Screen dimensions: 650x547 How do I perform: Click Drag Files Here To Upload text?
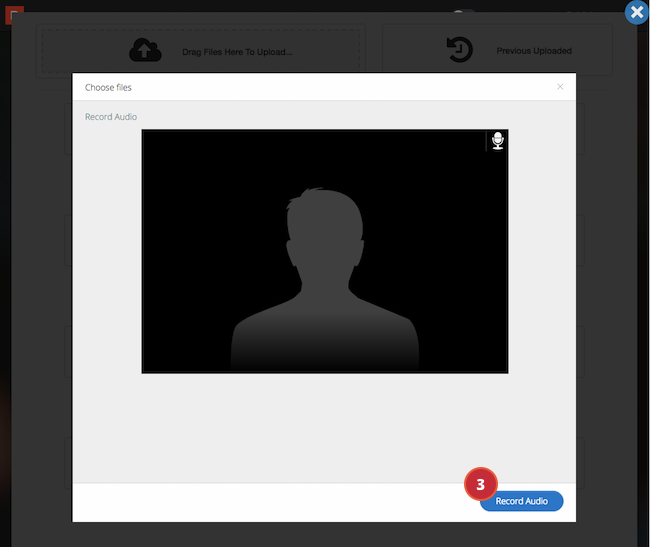(x=238, y=52)
